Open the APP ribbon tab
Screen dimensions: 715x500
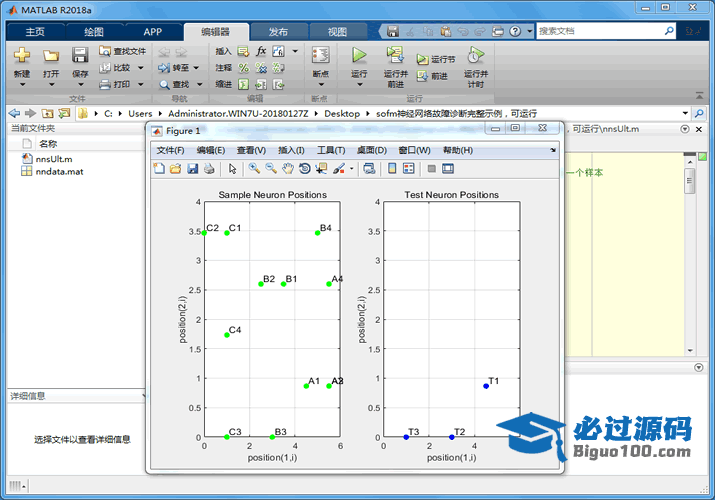(153, 31)
